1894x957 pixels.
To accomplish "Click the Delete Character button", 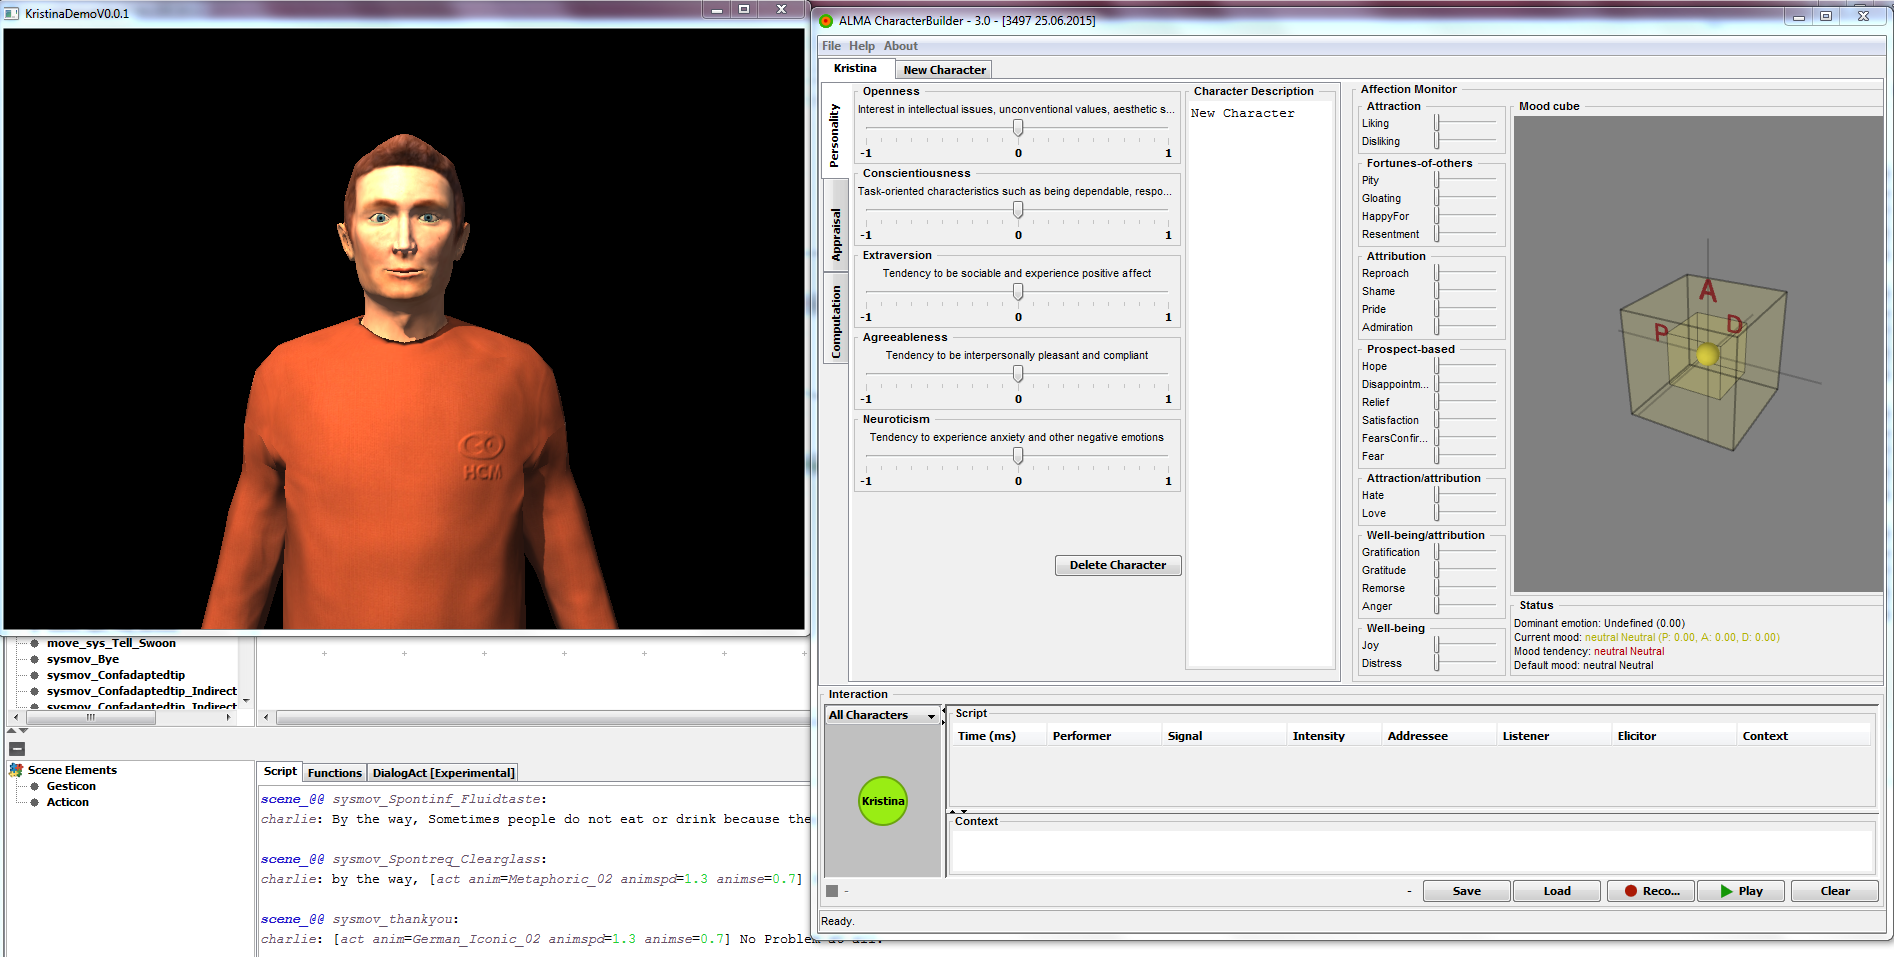I will [1117, 565].
